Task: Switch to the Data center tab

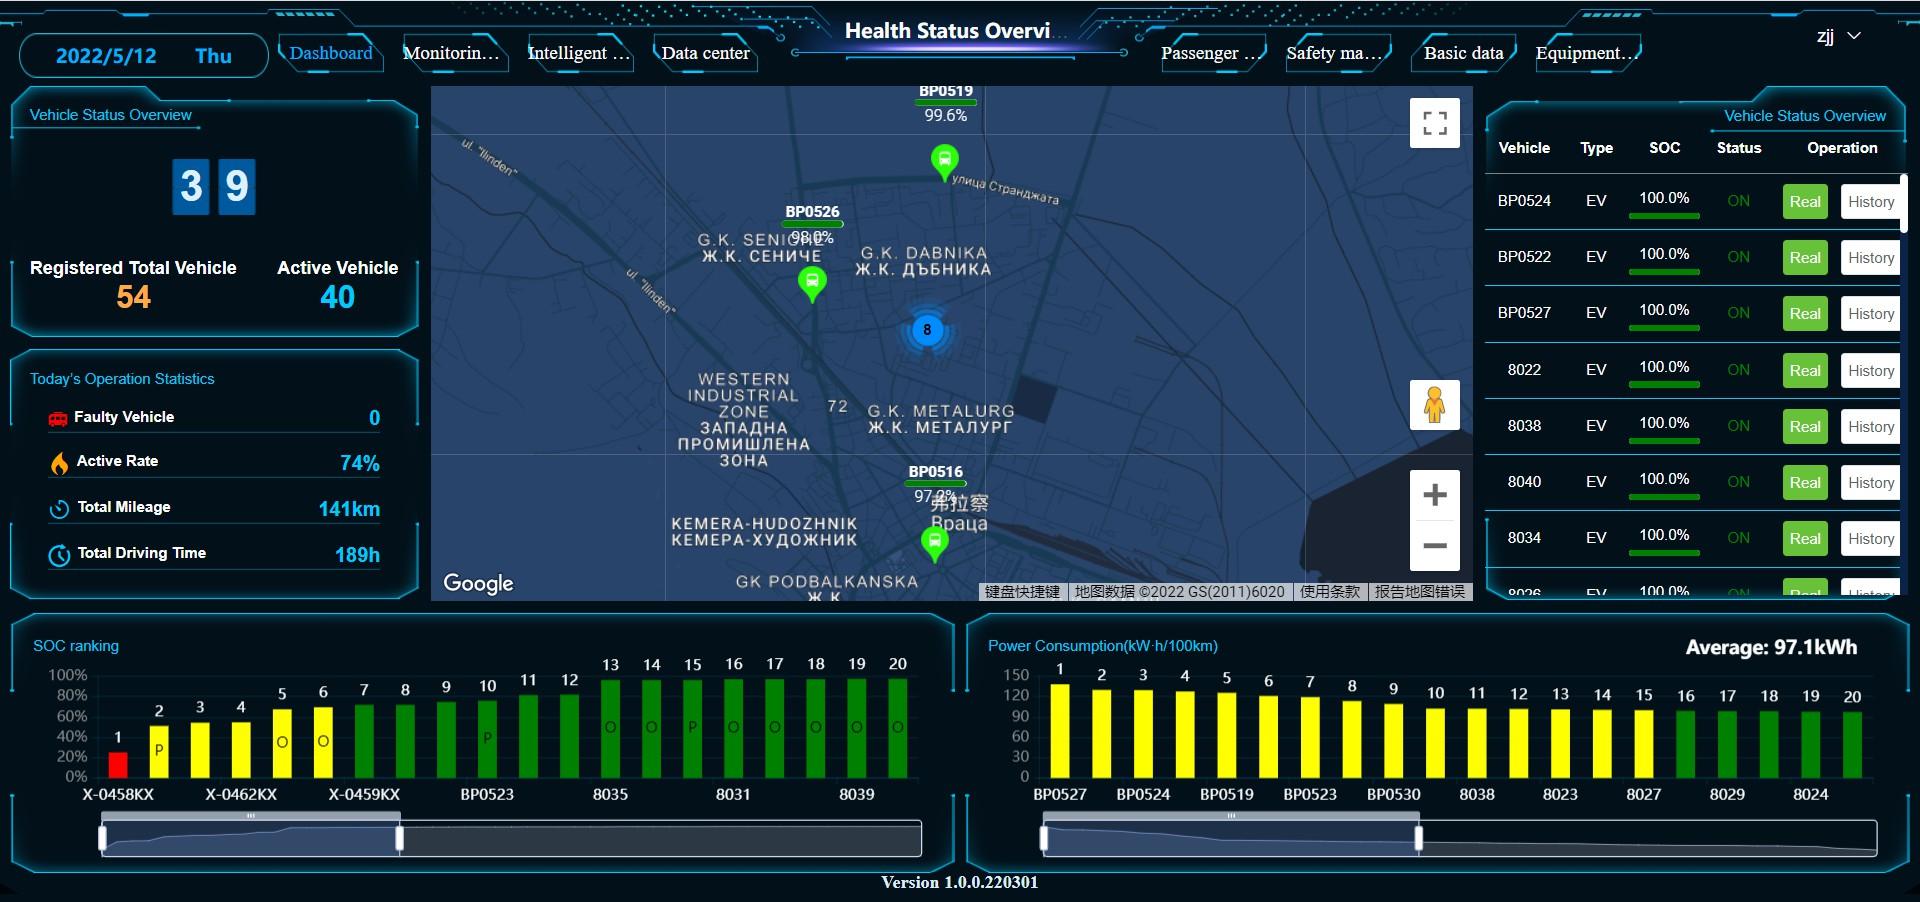Action: coord(705,53)
